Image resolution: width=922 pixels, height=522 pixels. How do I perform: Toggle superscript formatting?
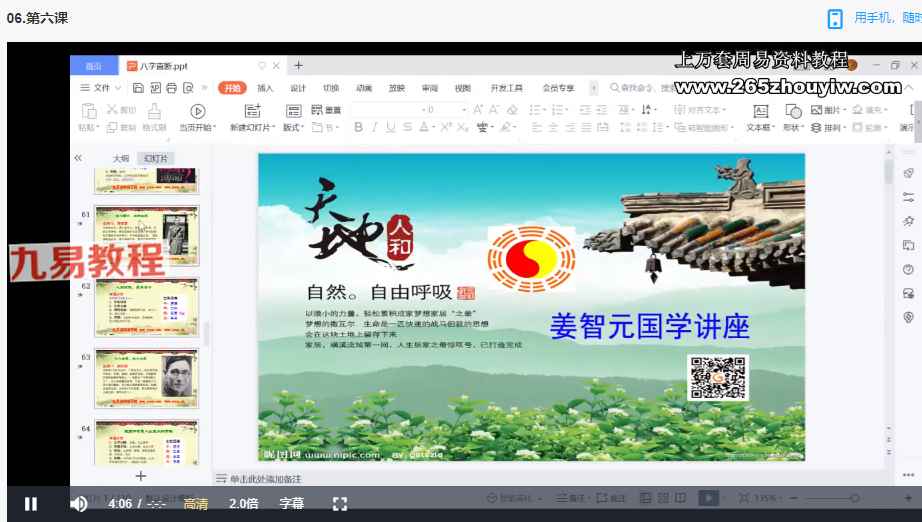pyautogui.click(x=446, y=127)
